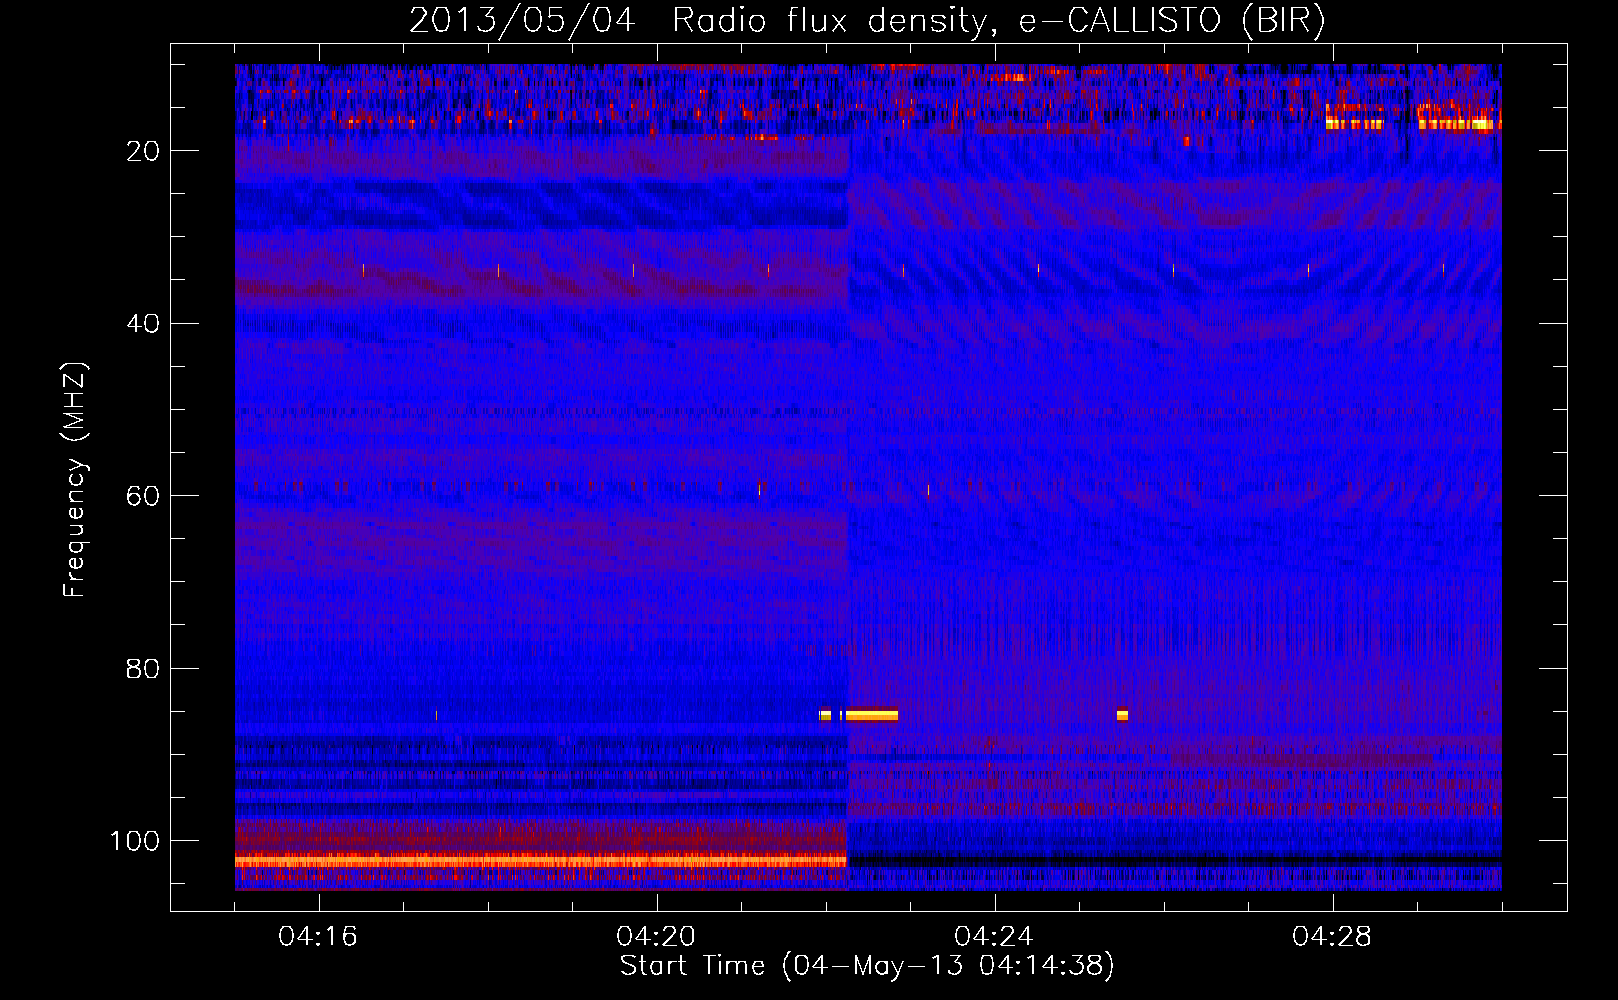Click the small isolated burst near 04:25:30
The image size is (1618, 1000).
pyautogui.click(x=1122, y=715)
